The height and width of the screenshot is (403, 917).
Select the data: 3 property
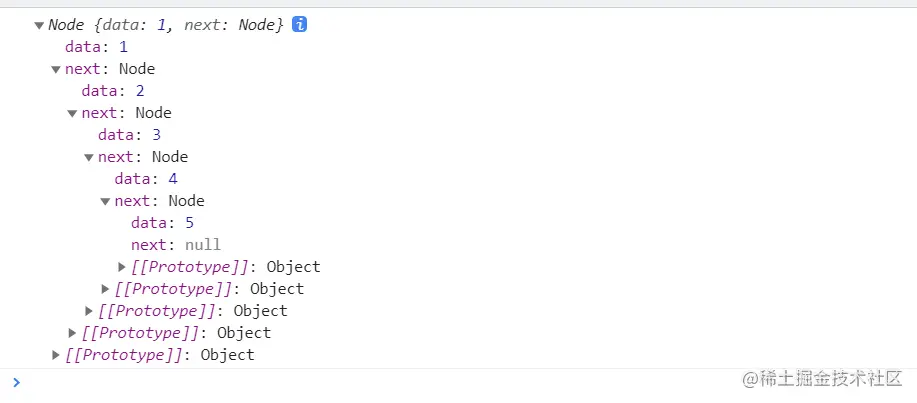pyautogui.click(x=129, y=135)
